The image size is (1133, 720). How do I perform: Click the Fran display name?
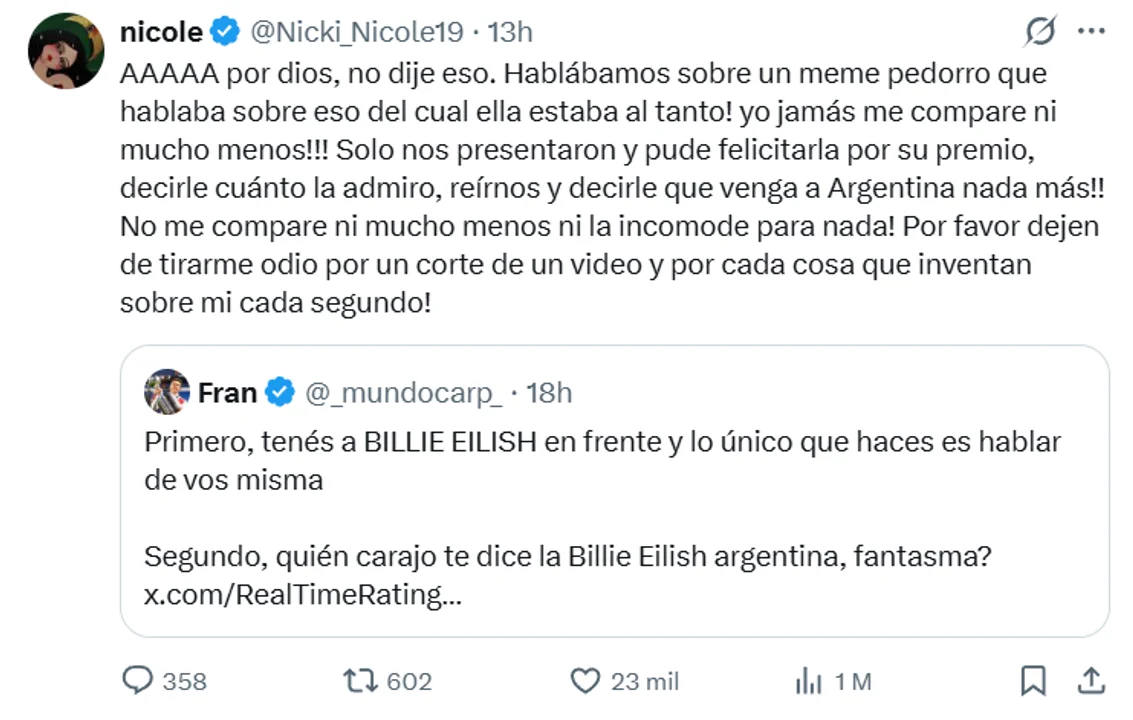pos(227,393)
